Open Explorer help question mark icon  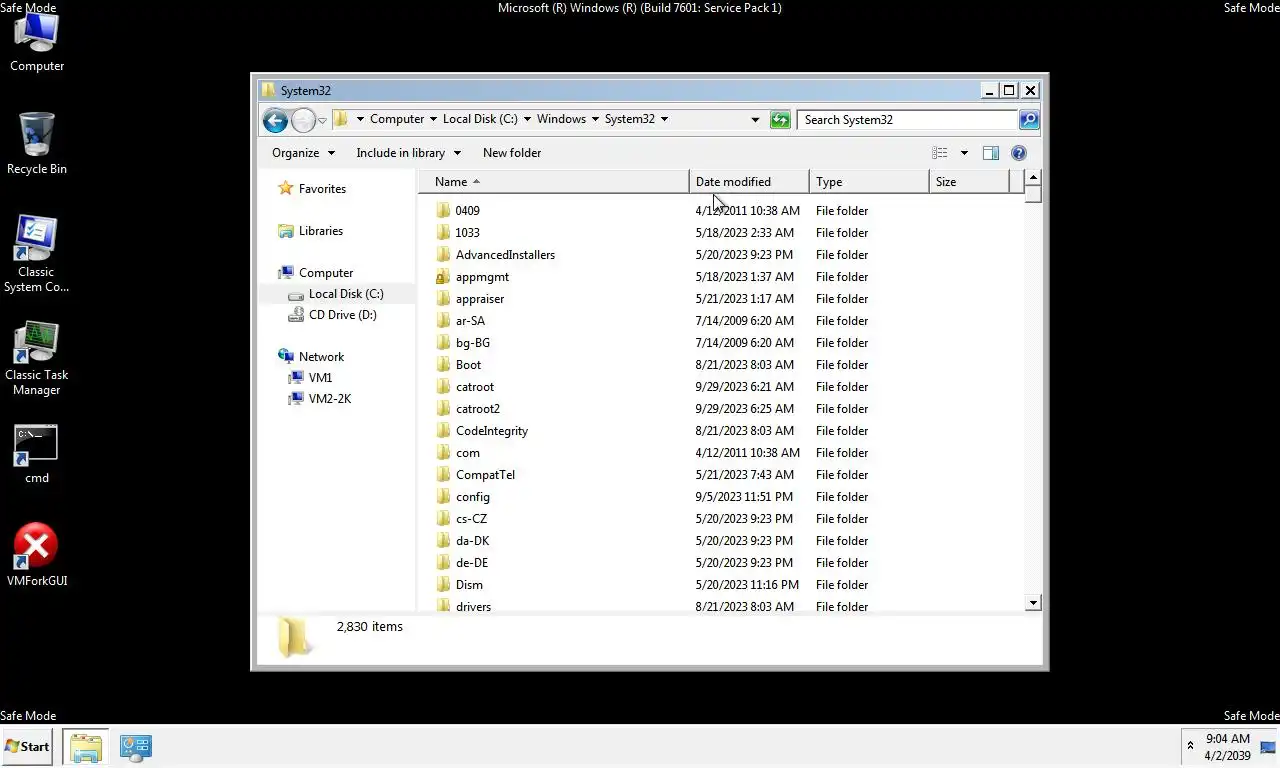[1019, 153]
